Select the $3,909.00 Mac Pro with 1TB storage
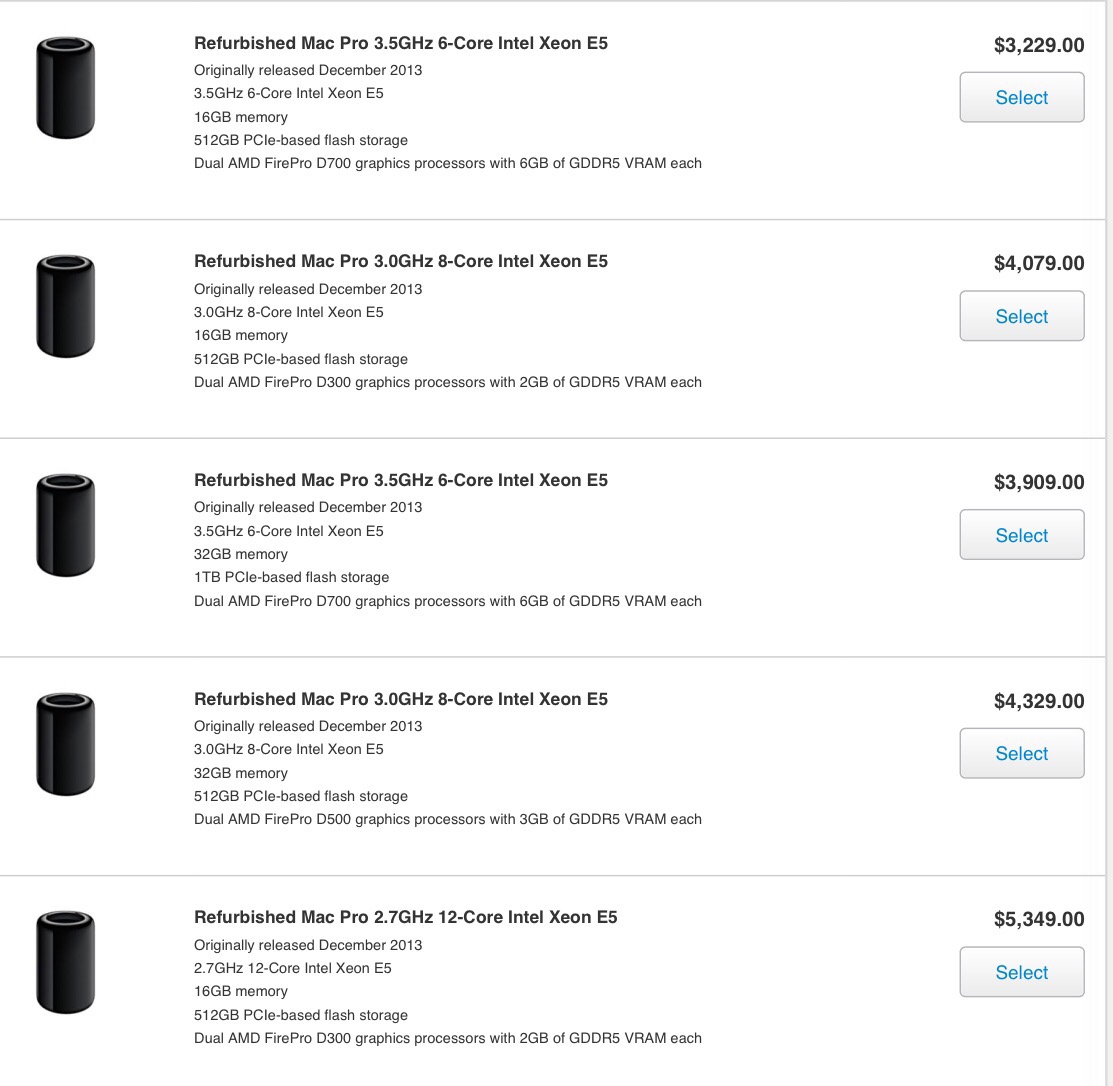 pos(1021,534)
